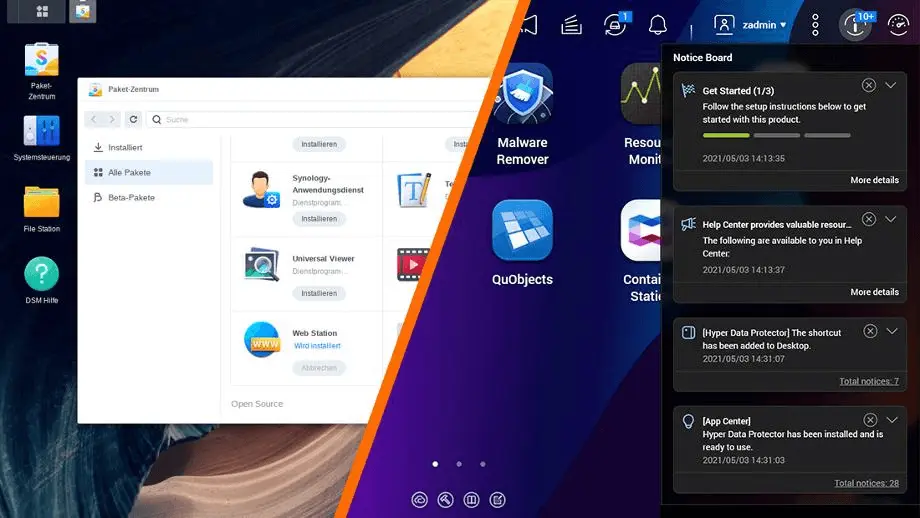Open the Malware Remover app

tap(522, 94)
